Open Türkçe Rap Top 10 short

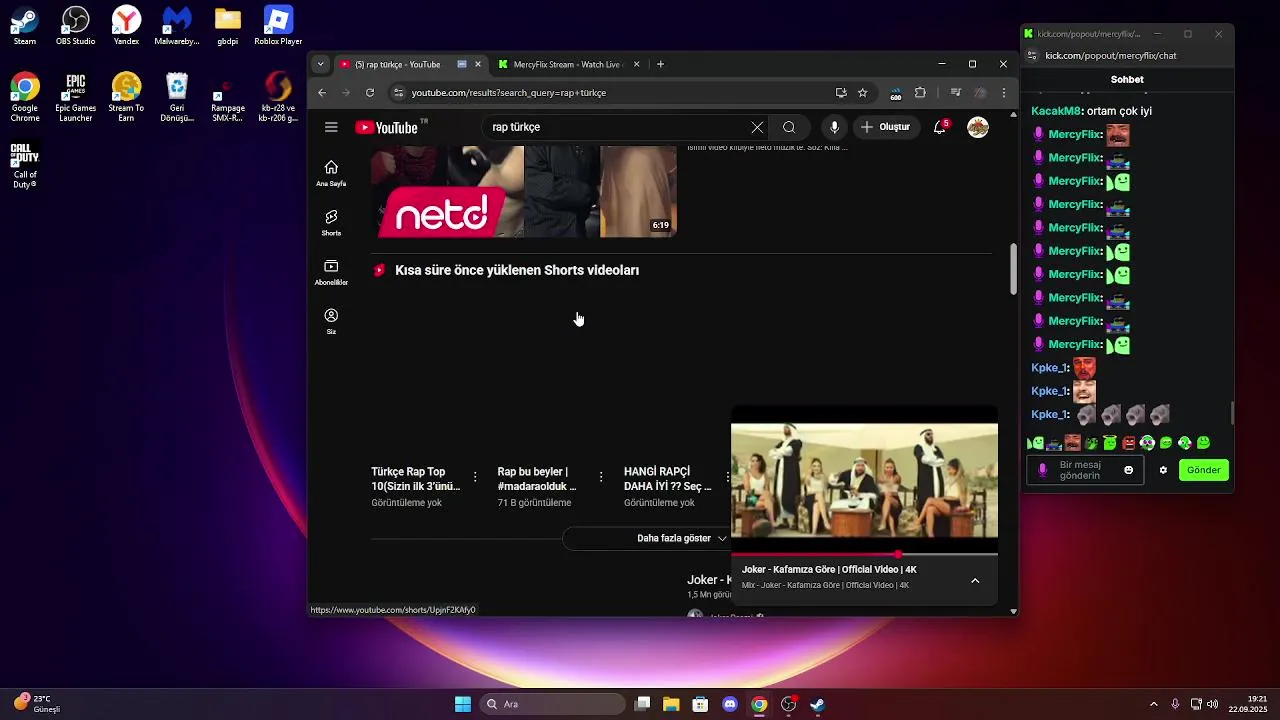416,478
